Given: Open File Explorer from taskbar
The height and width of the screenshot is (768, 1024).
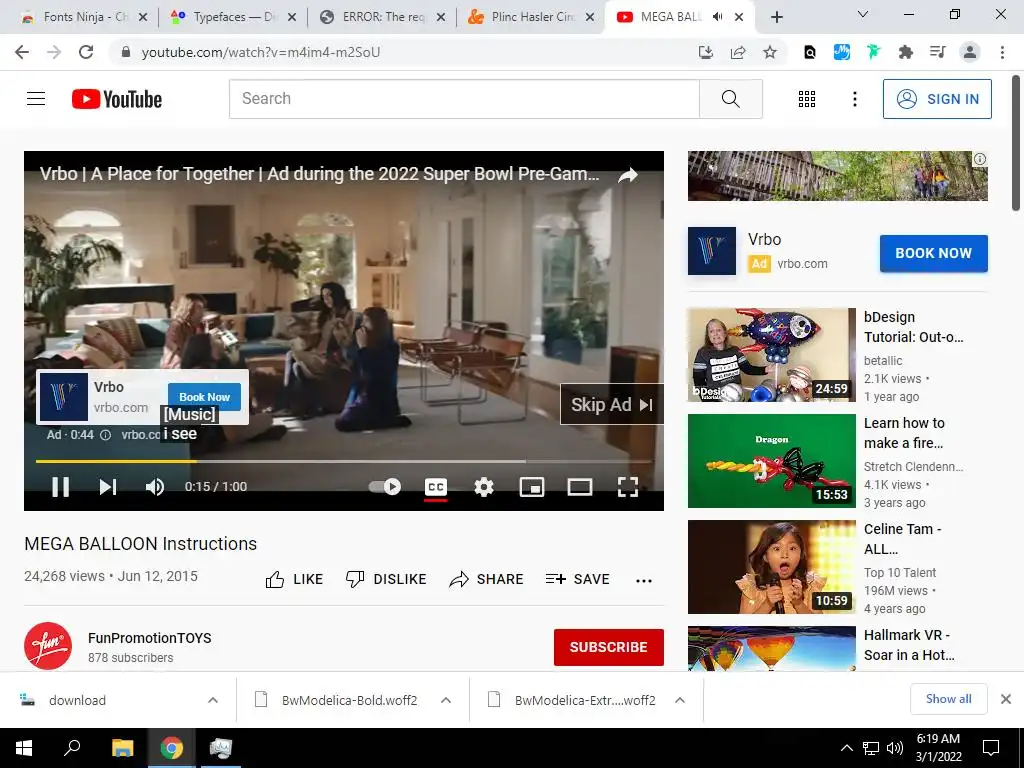Looking at the screenshot, I should (x=122, y=748).
